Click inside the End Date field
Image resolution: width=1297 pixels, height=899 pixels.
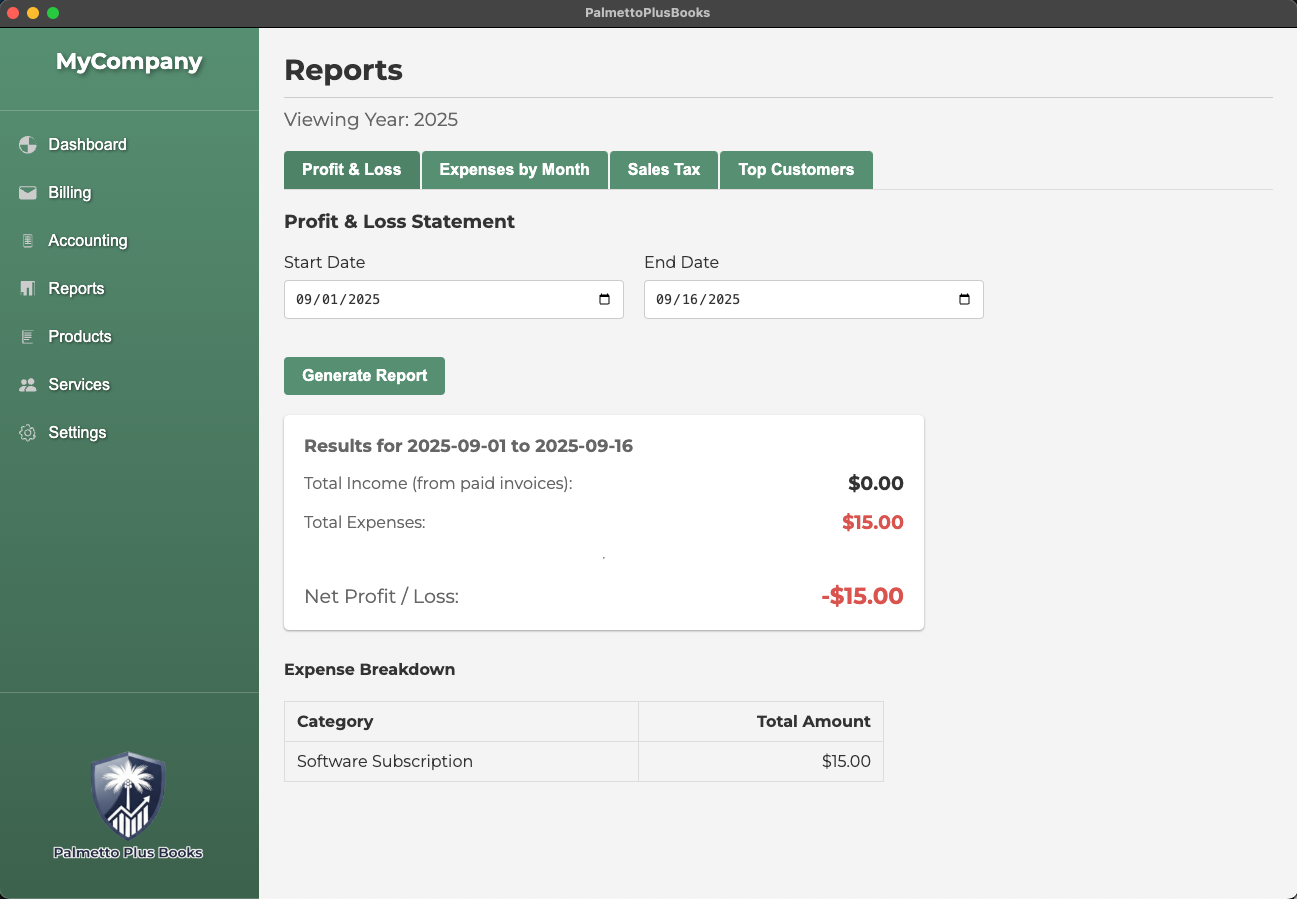tap(800, 300)
